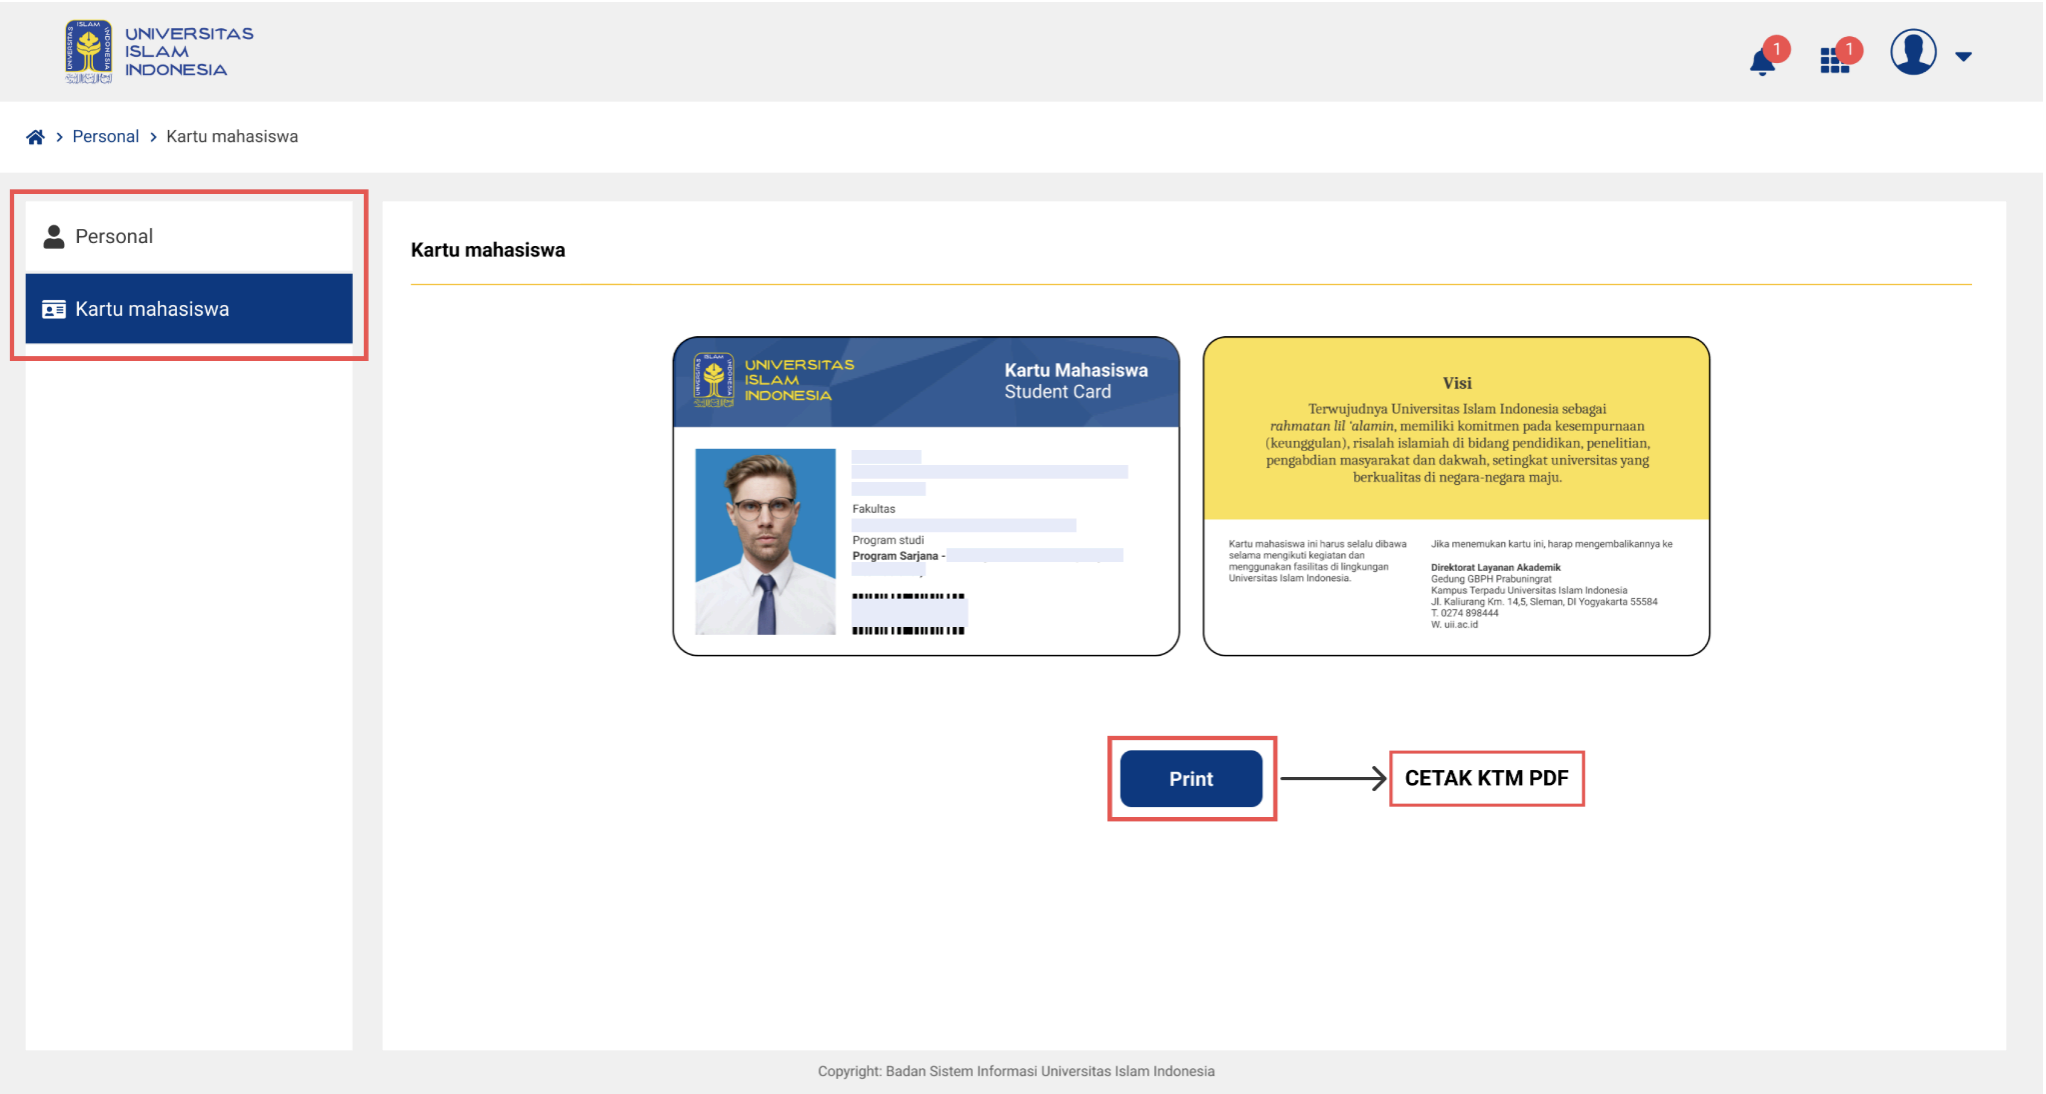Expand the profile dropdown arrow
Viewport: 2046px width, 1094px height.
pos(1963,57)
